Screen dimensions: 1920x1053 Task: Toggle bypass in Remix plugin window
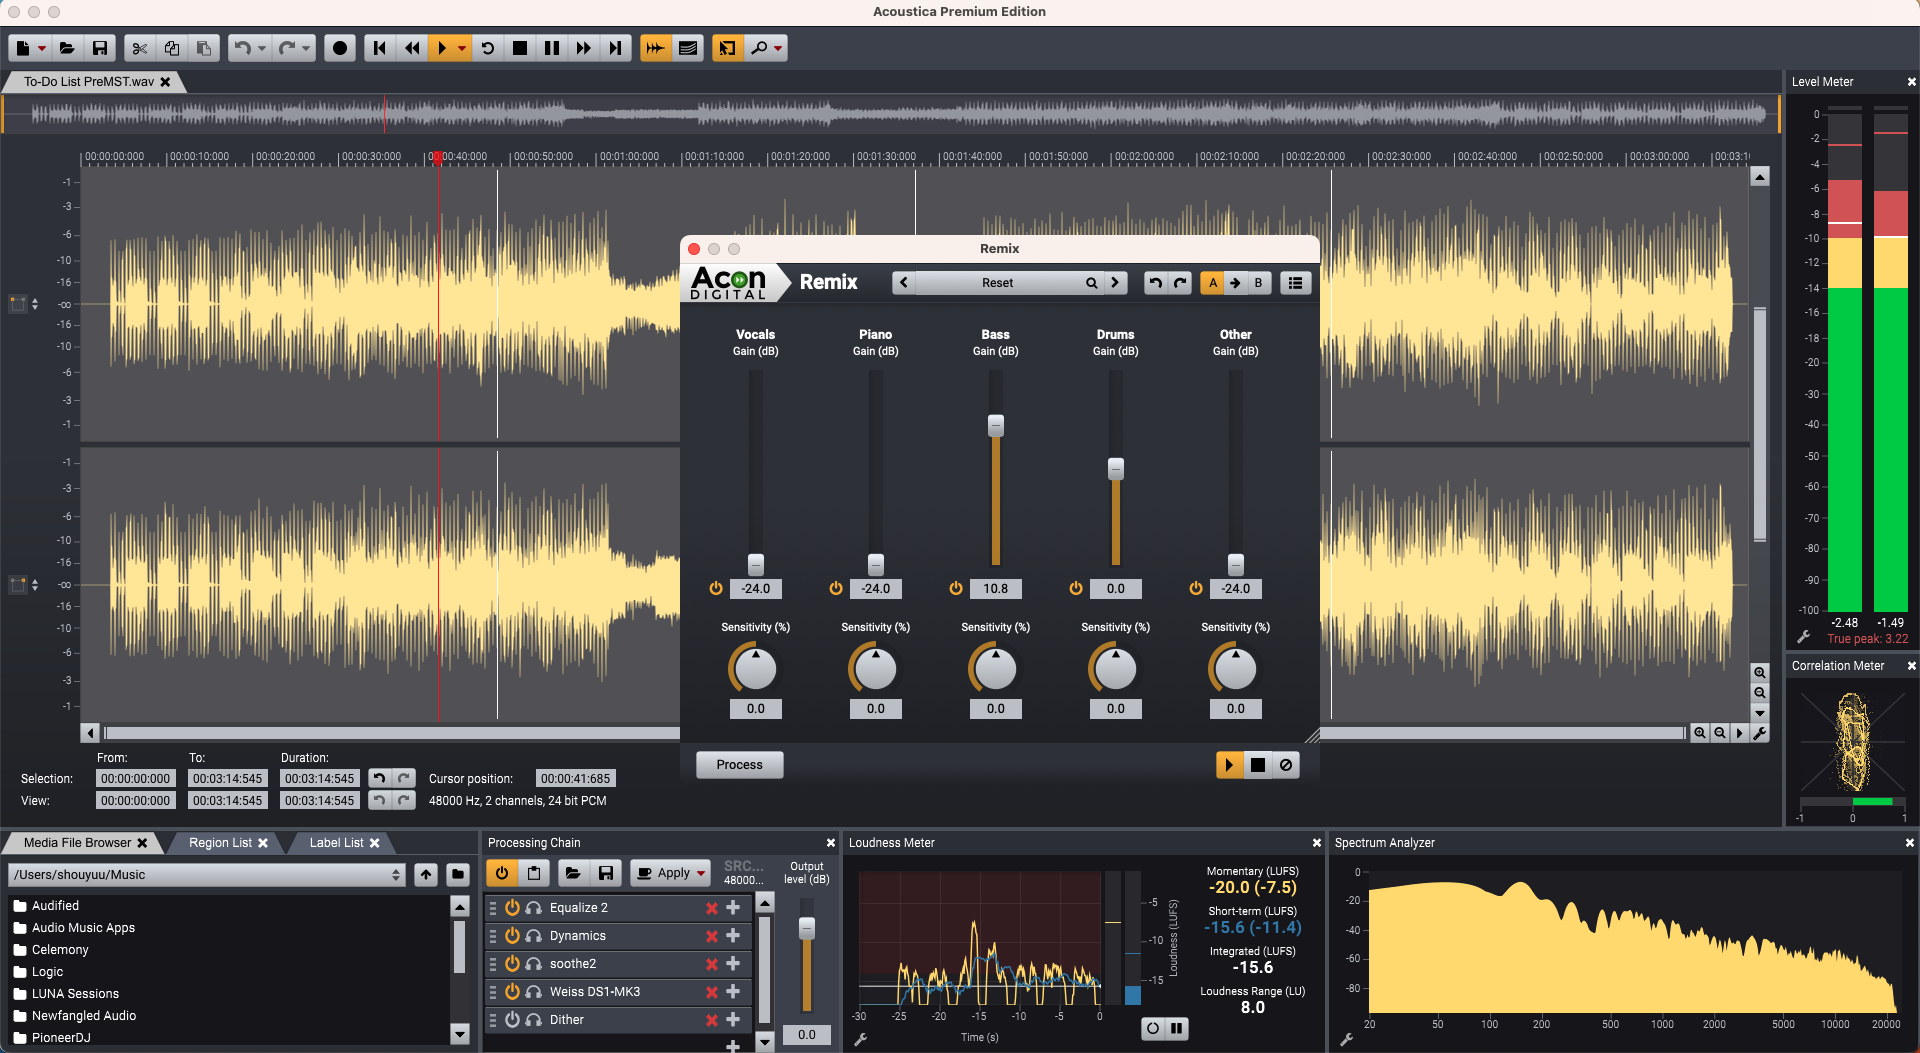1286,765
